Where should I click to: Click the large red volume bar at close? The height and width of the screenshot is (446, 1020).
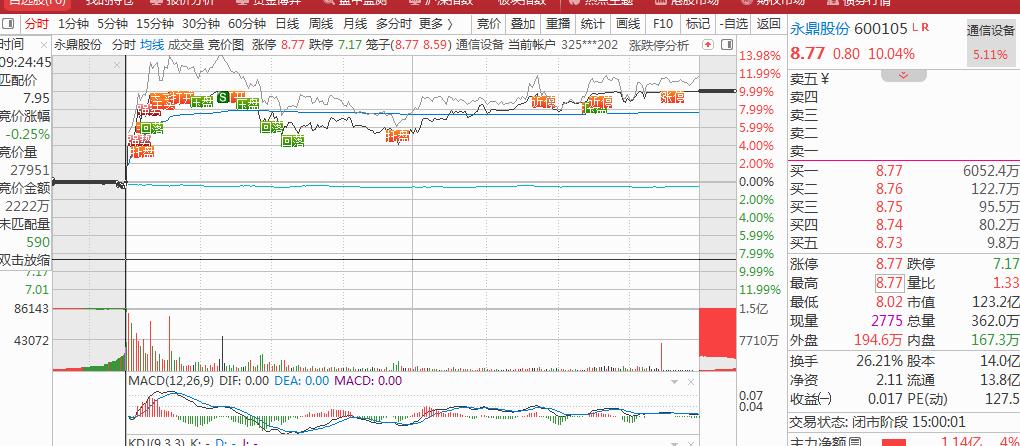(x=716, y=333)
